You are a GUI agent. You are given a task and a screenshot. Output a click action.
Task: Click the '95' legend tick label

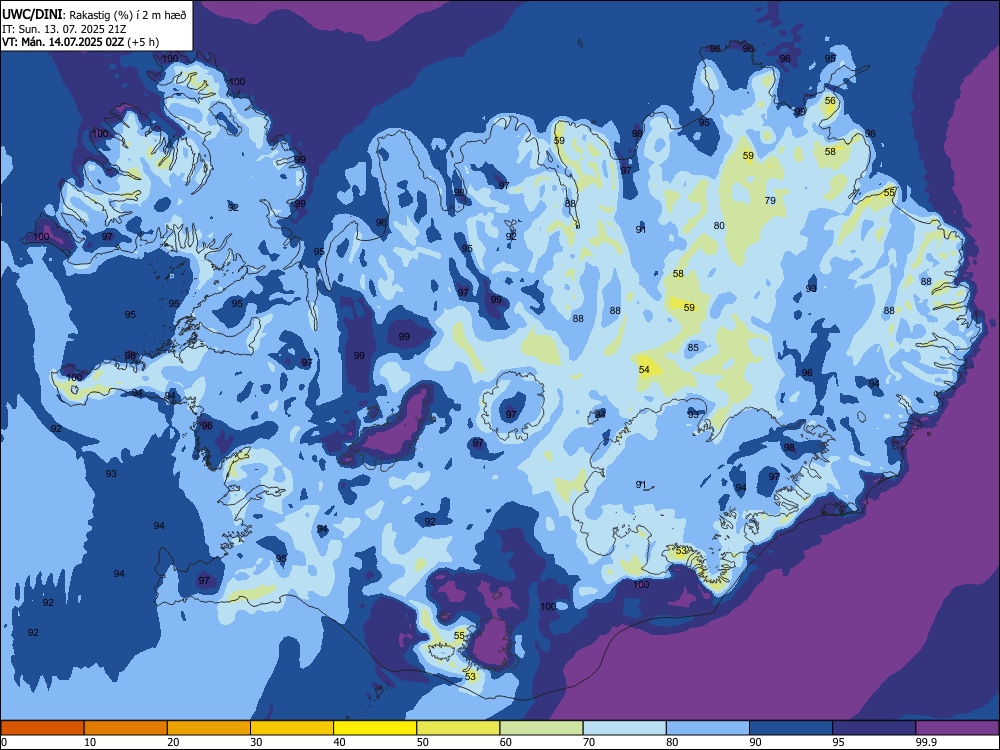[839, 742]
